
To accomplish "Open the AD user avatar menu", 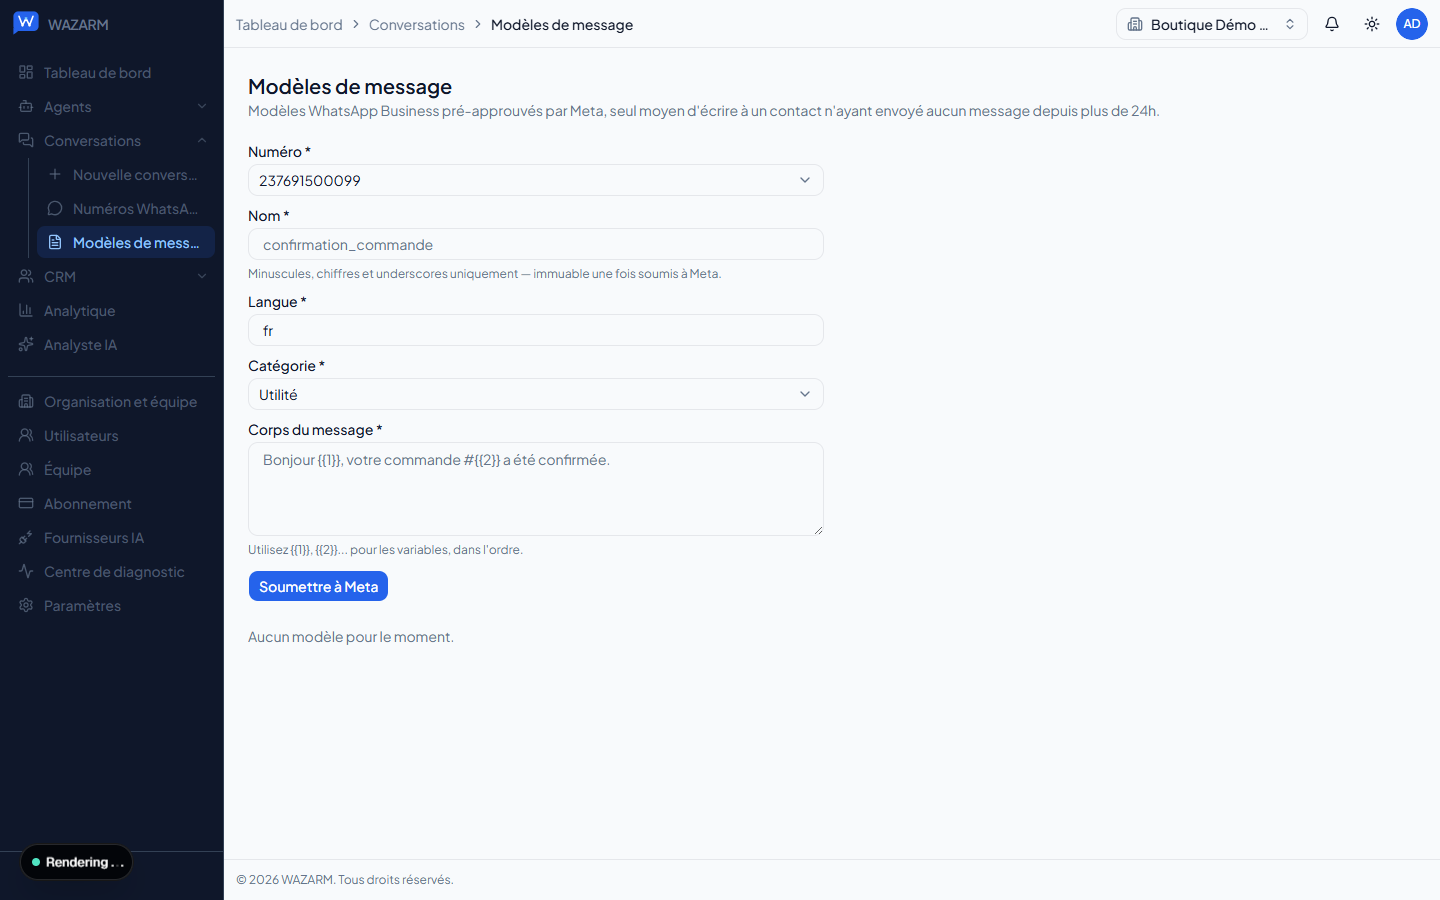I will coord(1412,24).
